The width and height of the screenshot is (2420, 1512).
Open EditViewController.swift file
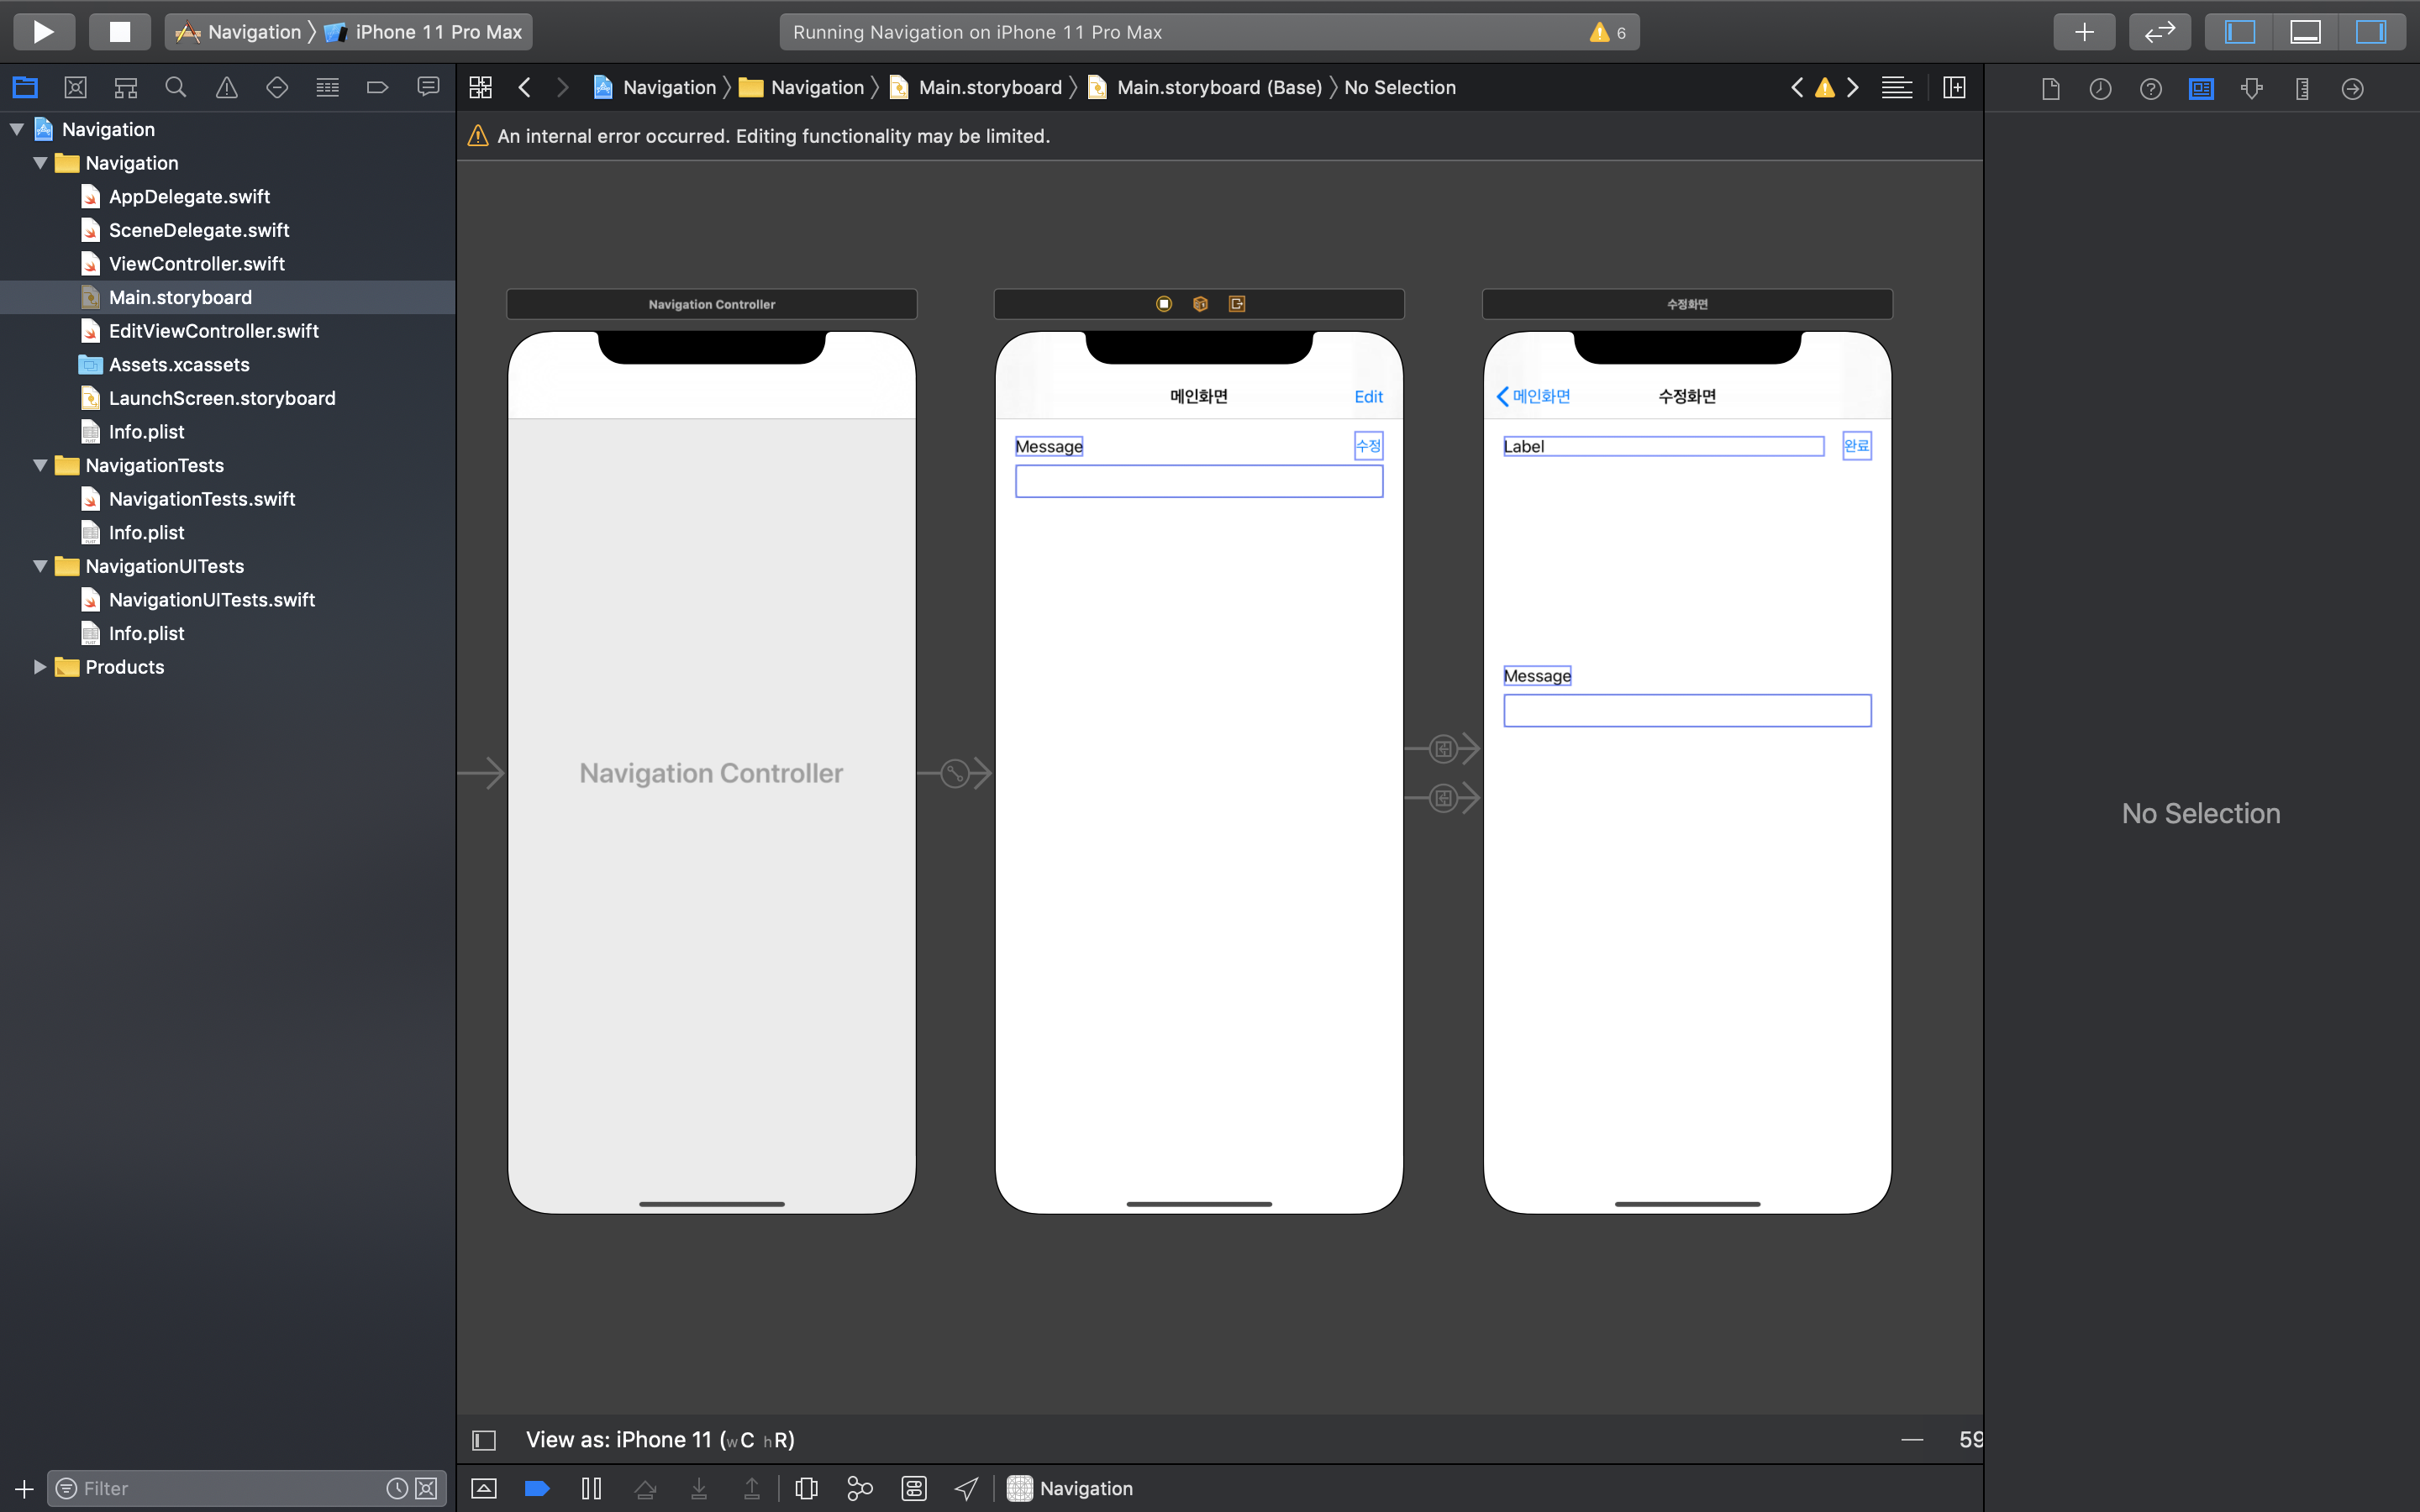213,331
